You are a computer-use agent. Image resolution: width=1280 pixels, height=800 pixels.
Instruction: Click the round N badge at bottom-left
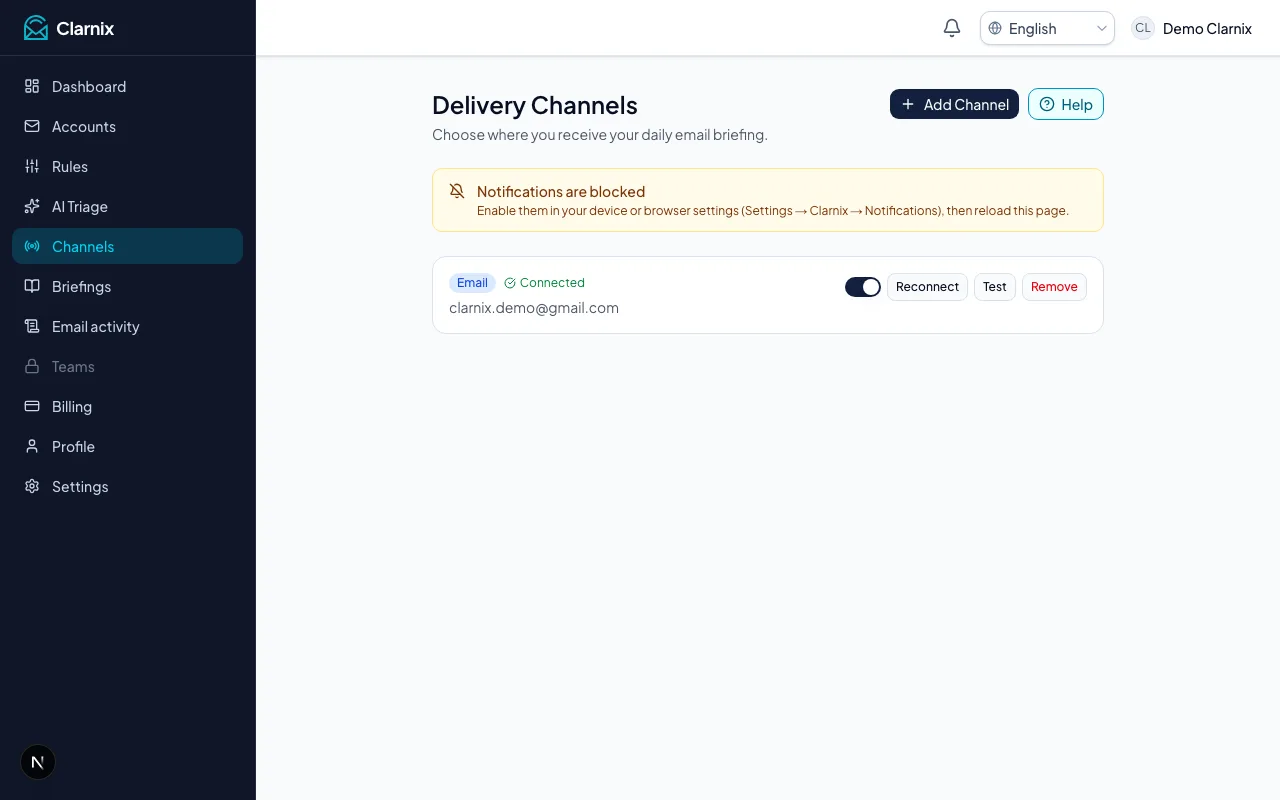tap(38, 762)
